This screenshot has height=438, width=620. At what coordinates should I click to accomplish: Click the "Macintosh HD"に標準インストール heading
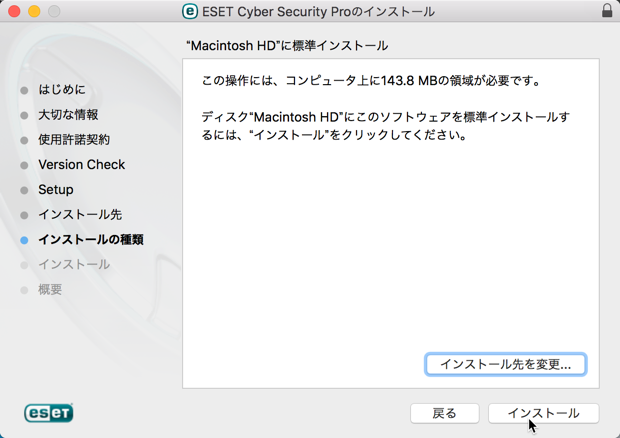tap(287, 45)
